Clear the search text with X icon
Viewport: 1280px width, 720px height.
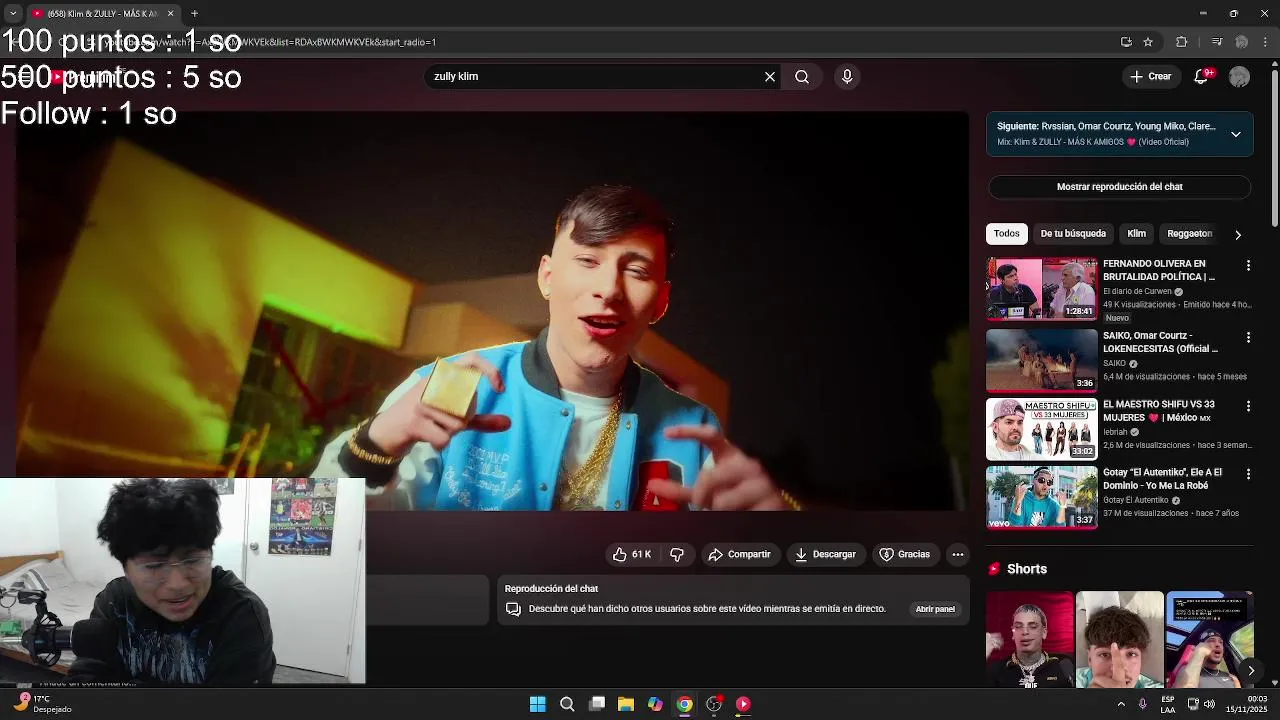(770, 76)
